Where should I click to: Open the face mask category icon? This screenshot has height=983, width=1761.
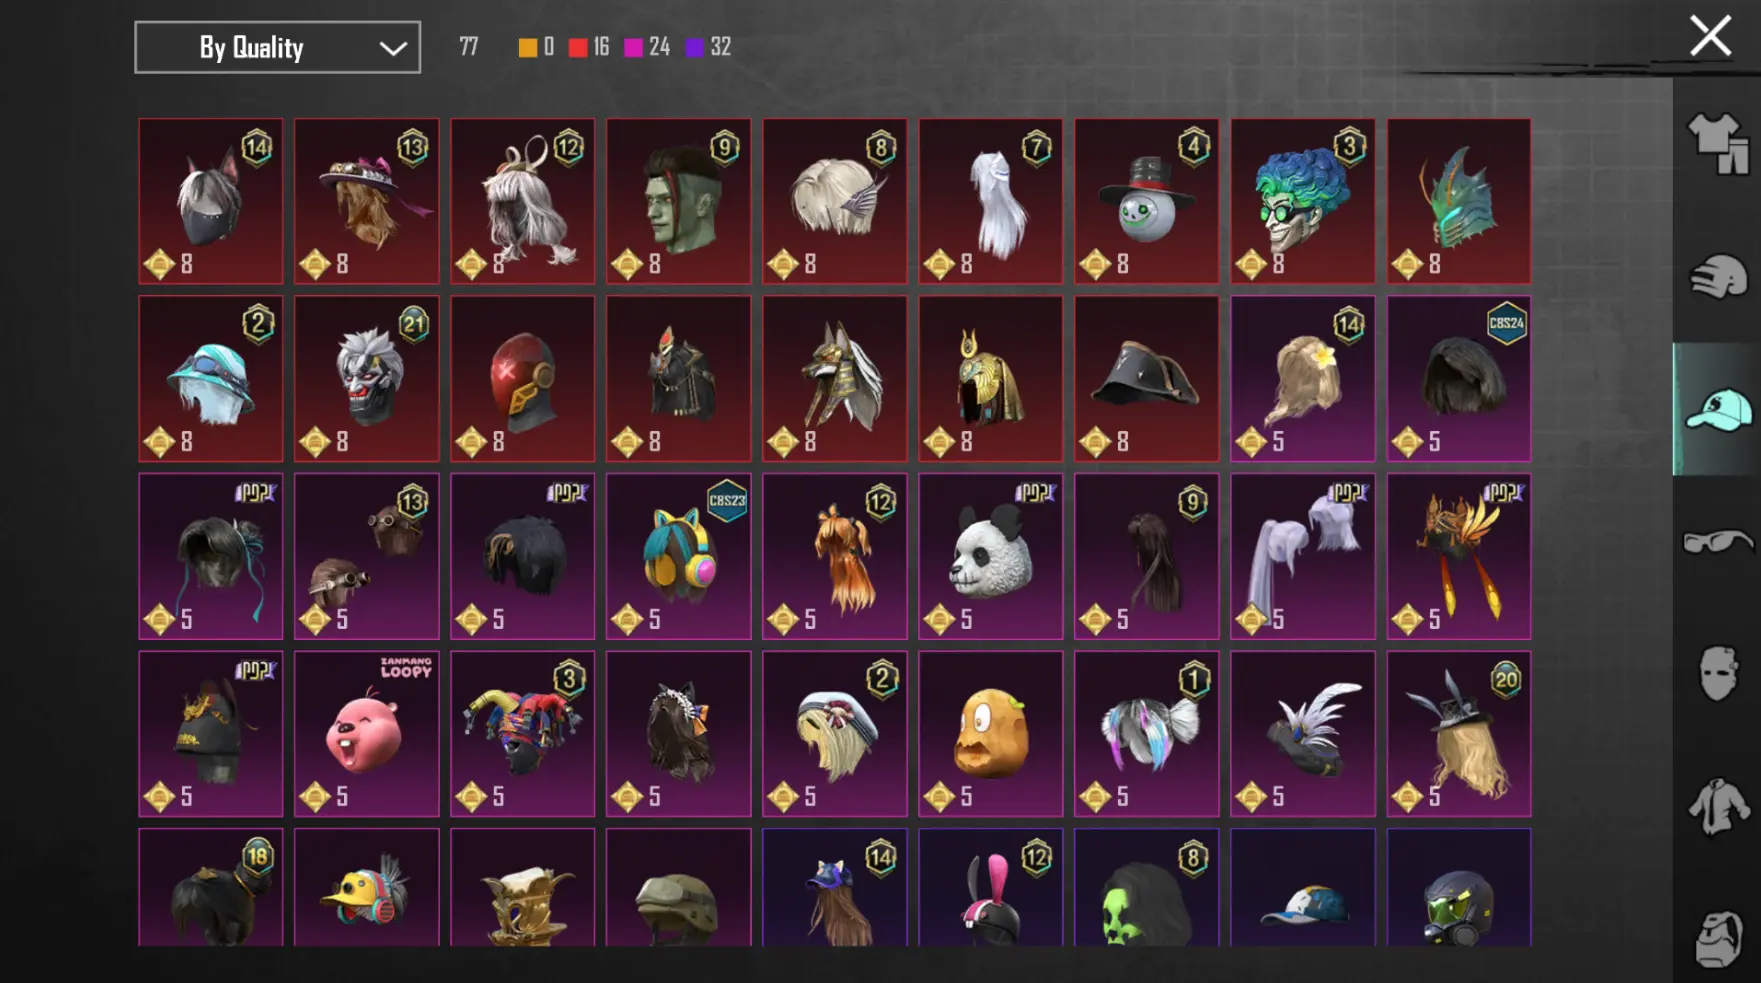1718,673
